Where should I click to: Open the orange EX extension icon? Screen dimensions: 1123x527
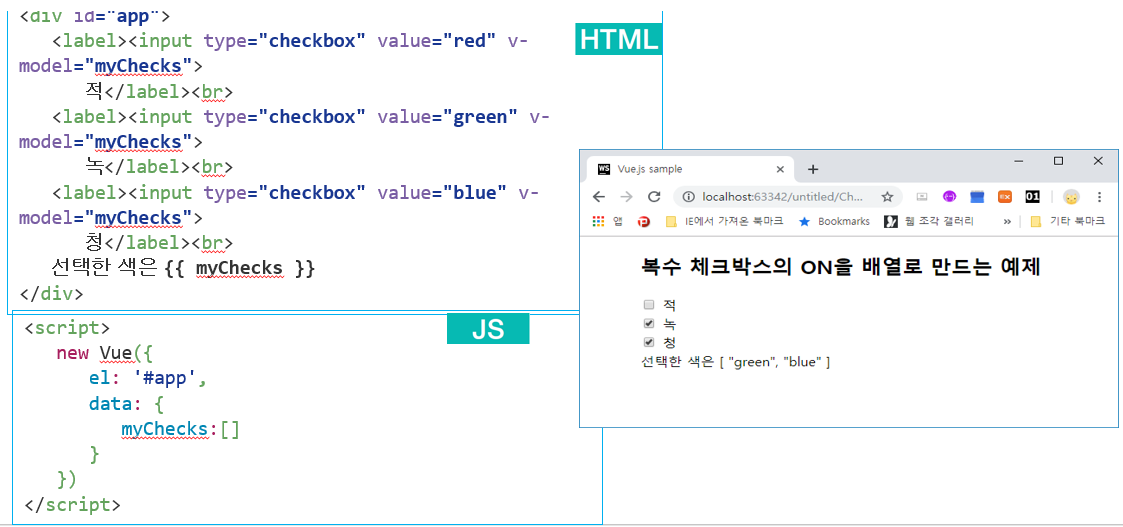[x=1005, y=197]
